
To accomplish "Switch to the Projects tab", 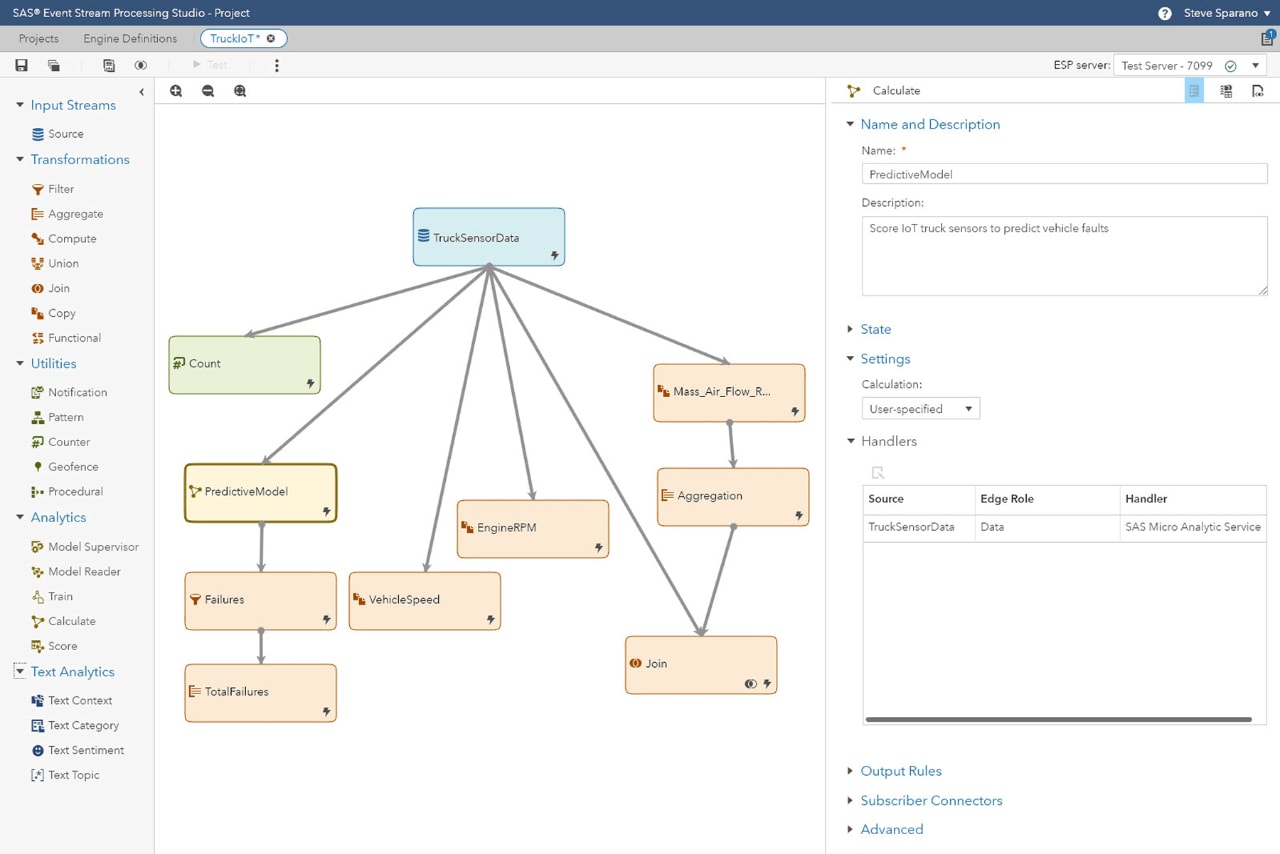I will [x=39, y=39].
